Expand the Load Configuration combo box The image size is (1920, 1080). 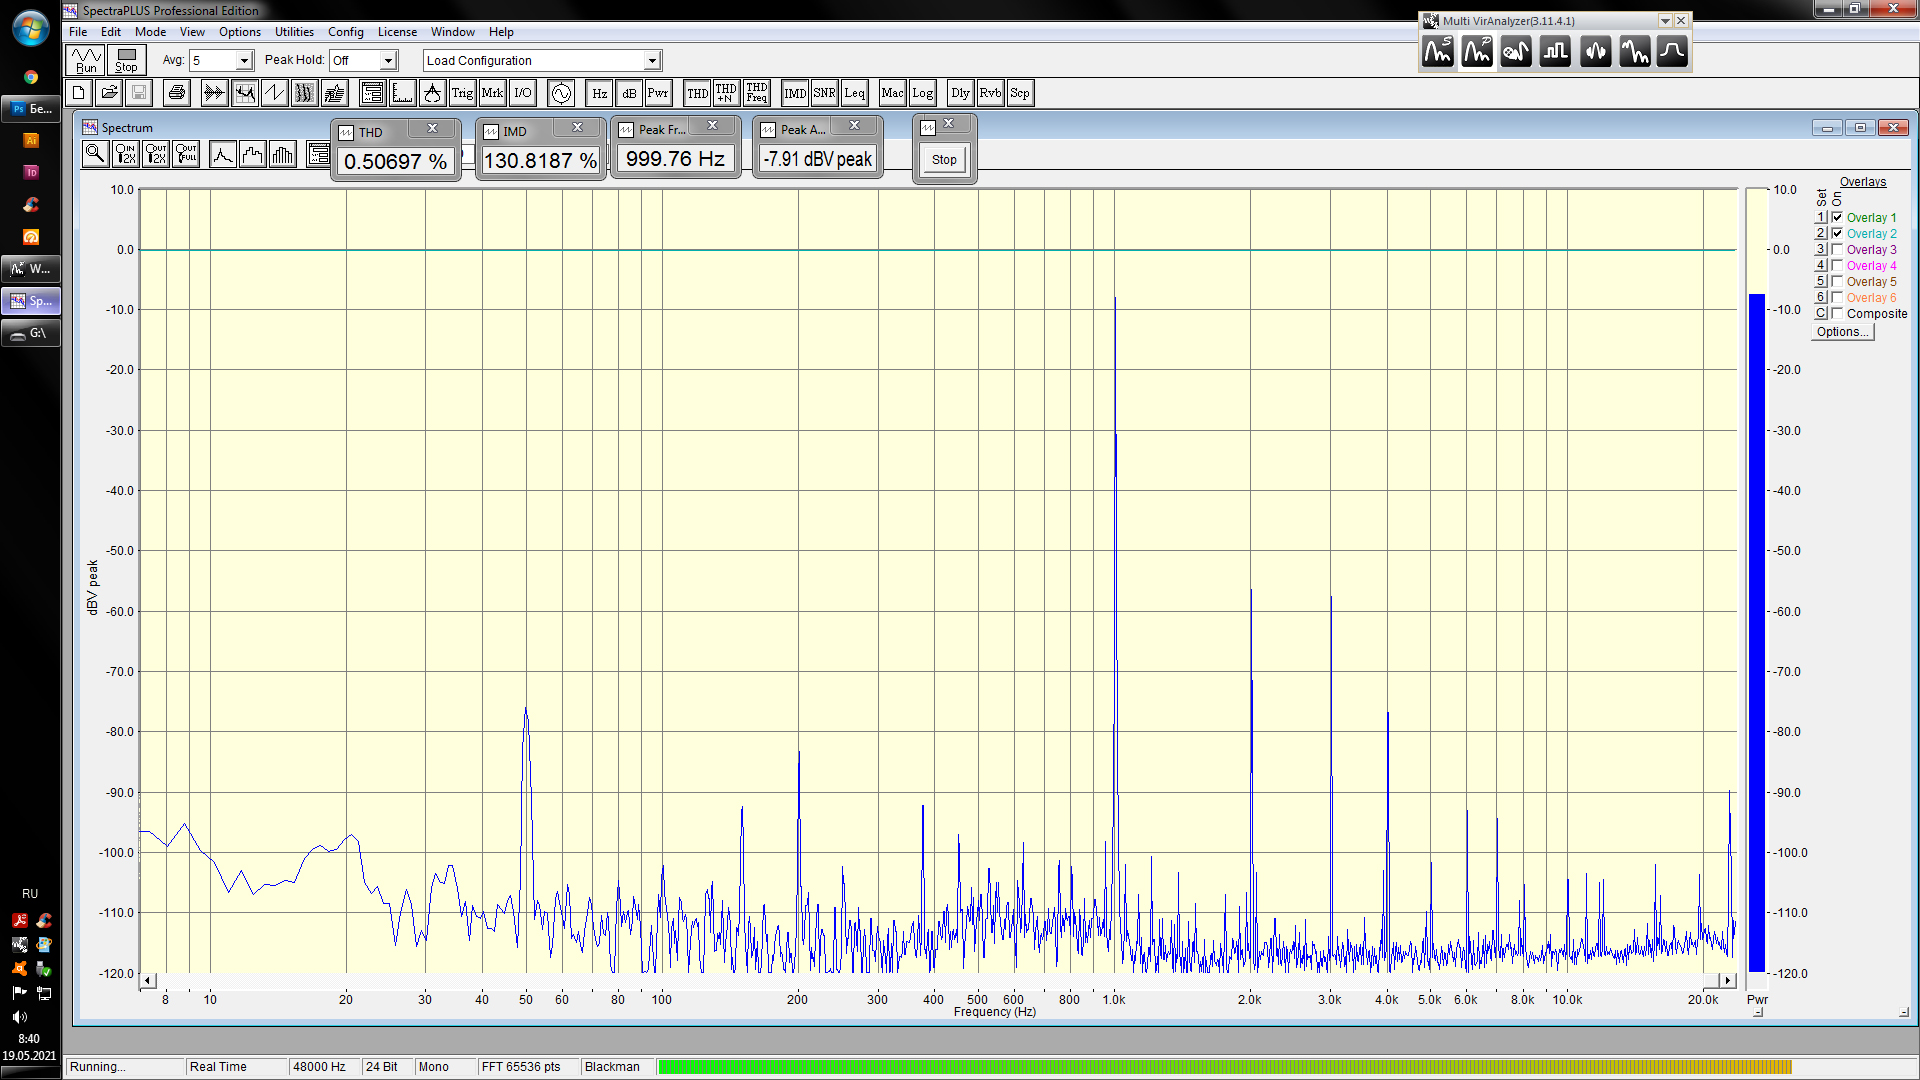651,61
